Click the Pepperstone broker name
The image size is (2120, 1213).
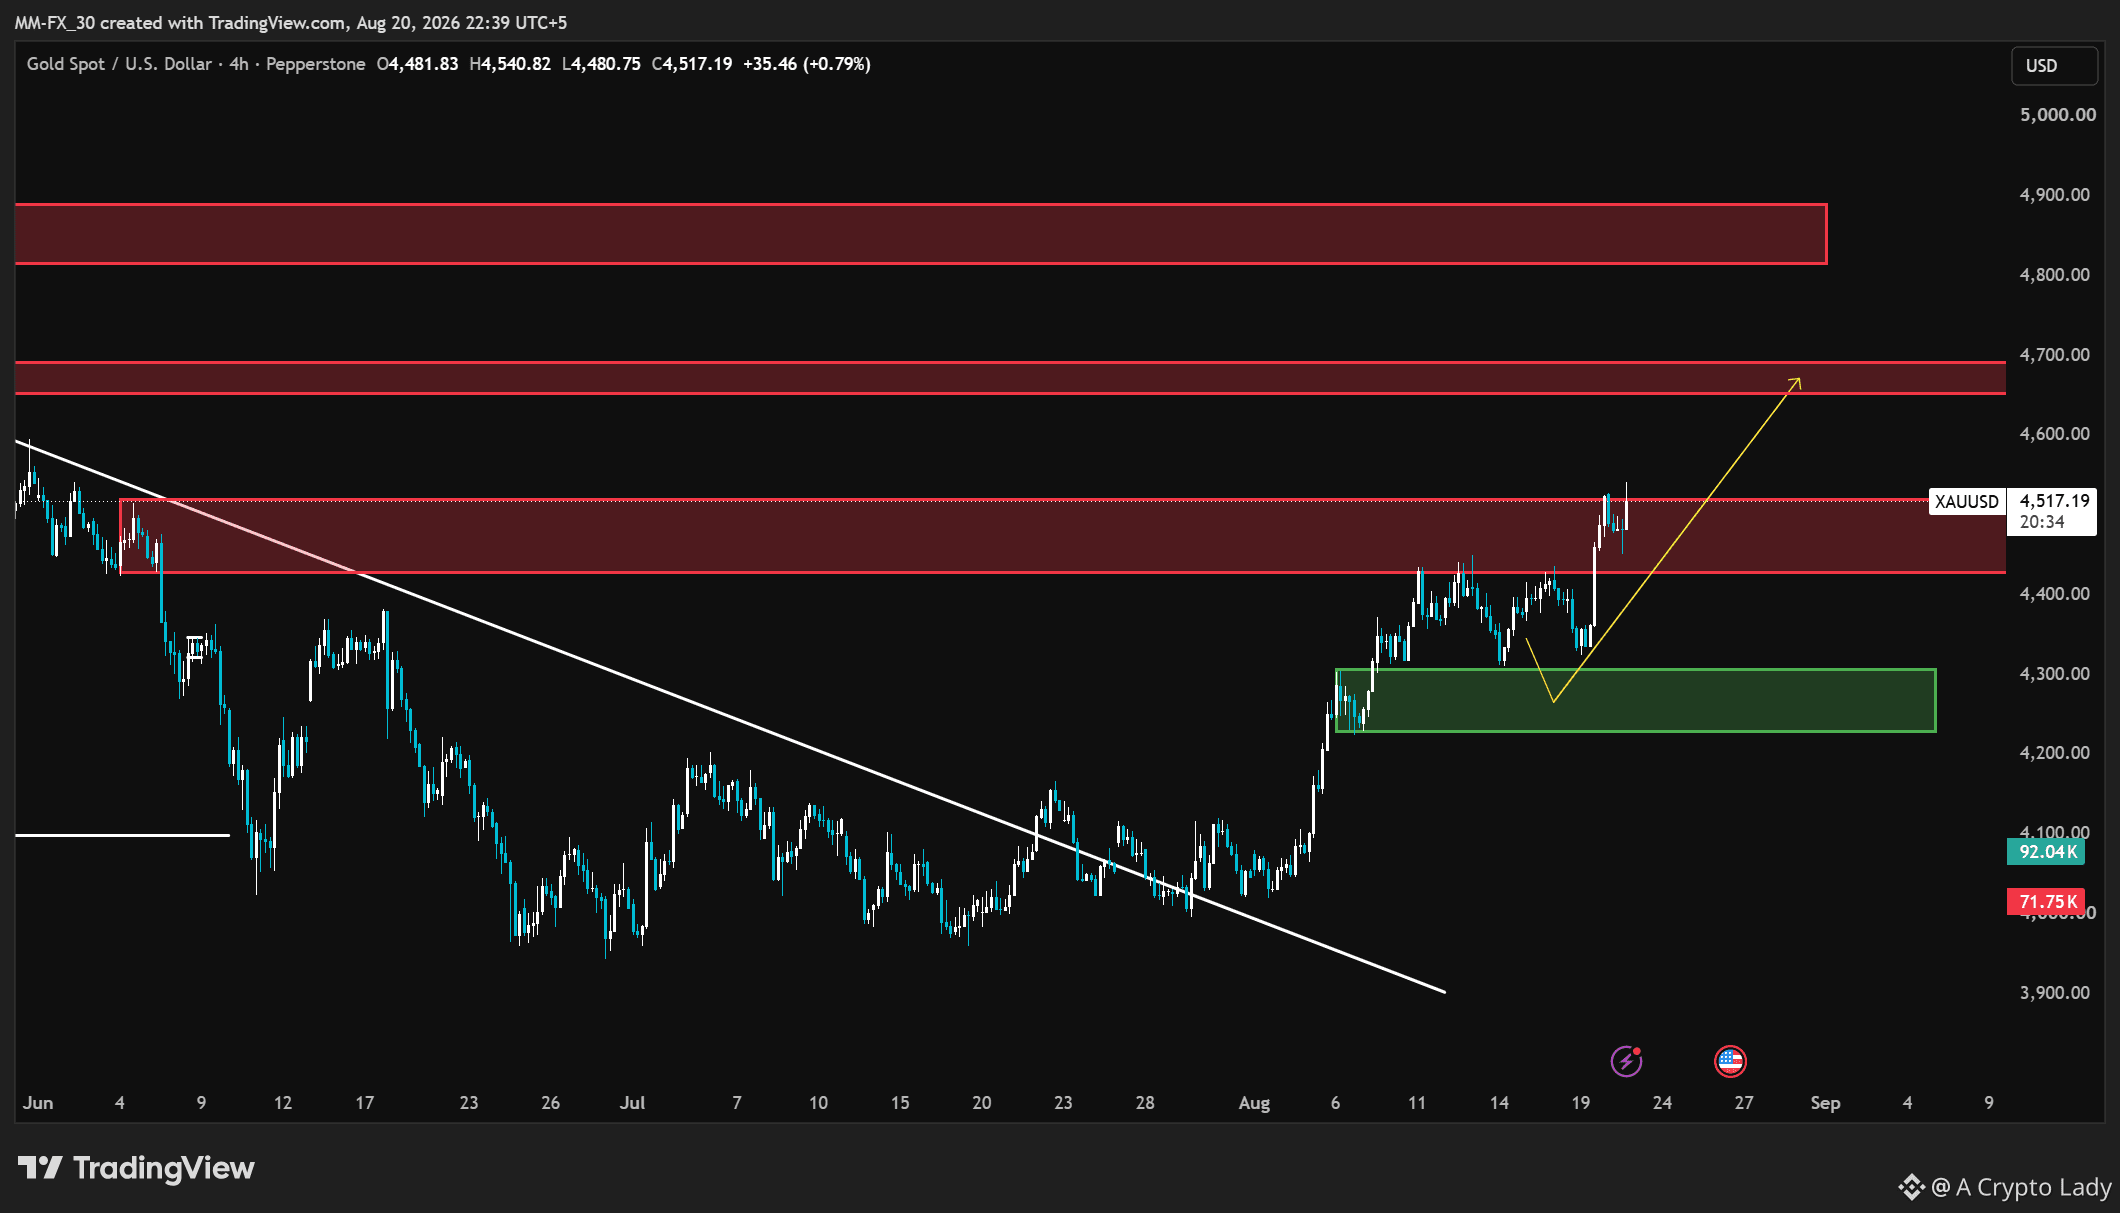tap(316, 64)
